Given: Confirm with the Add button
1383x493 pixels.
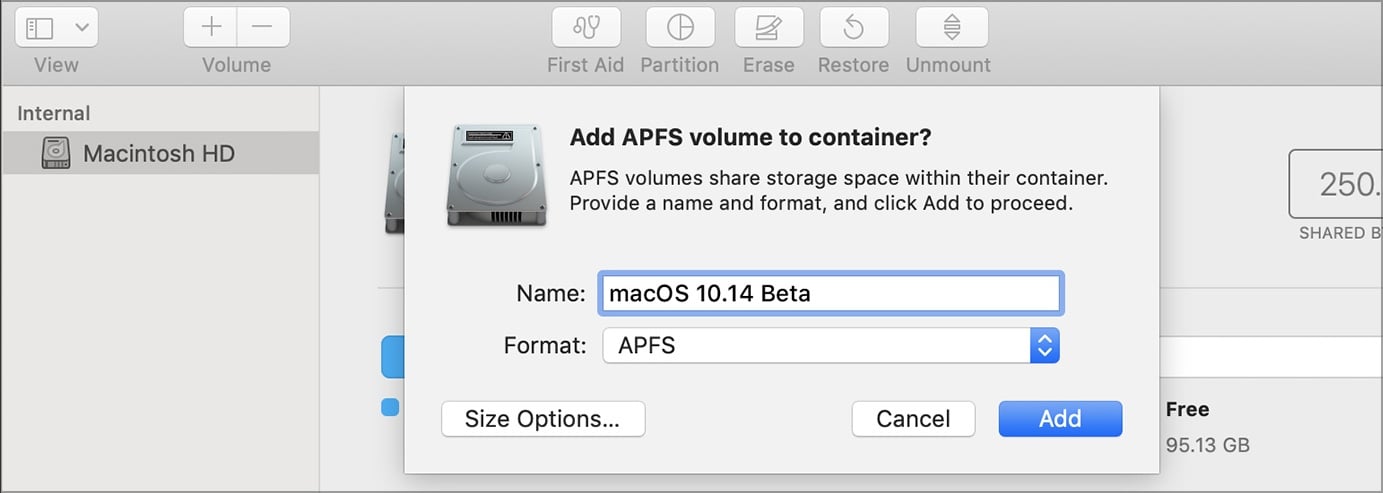Looking at the screenshot, I should (1060, 419).
